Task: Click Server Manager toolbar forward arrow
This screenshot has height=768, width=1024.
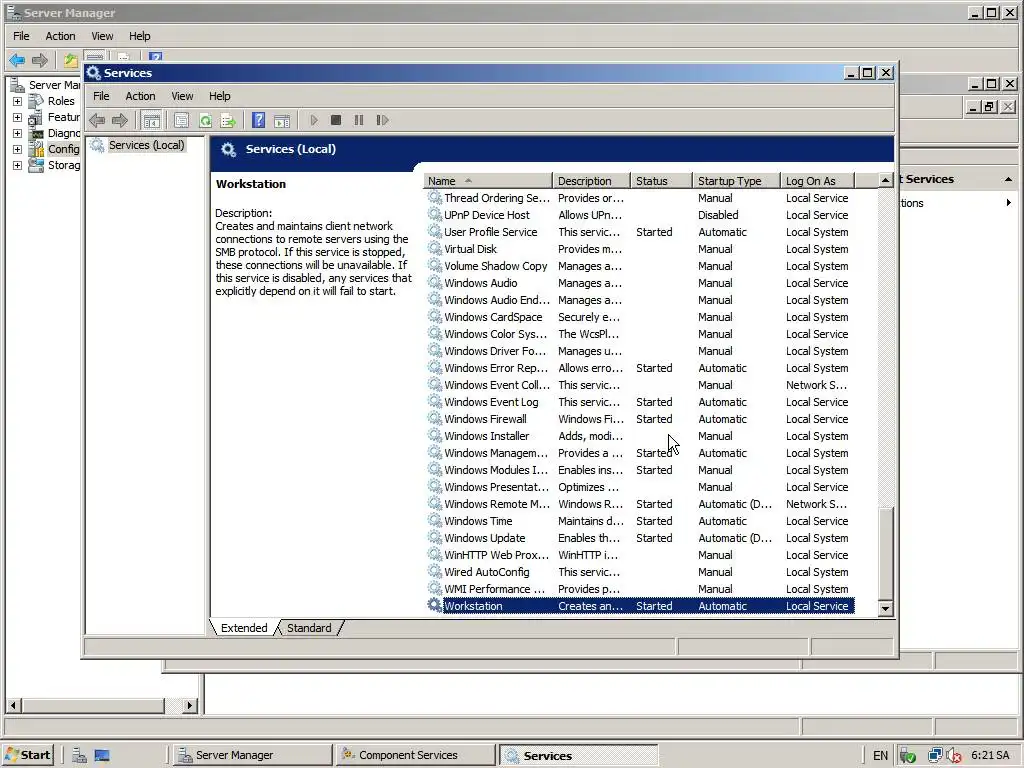Action: pos(40,60)
